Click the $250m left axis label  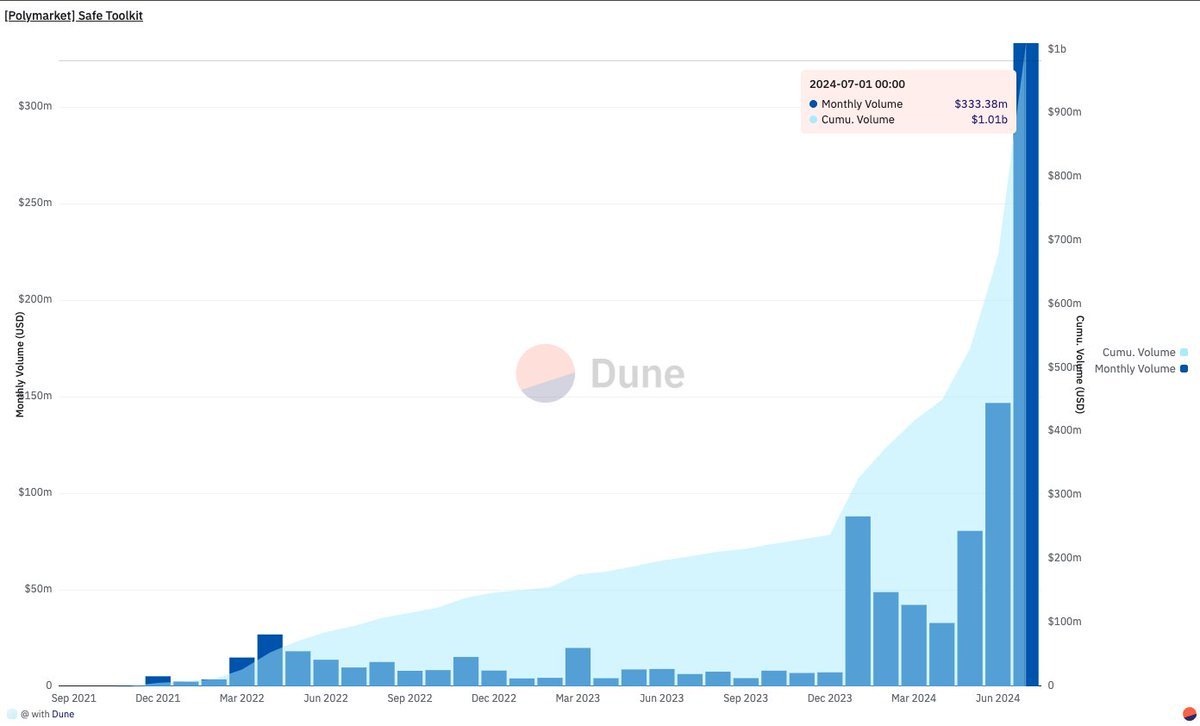point(35,203)
